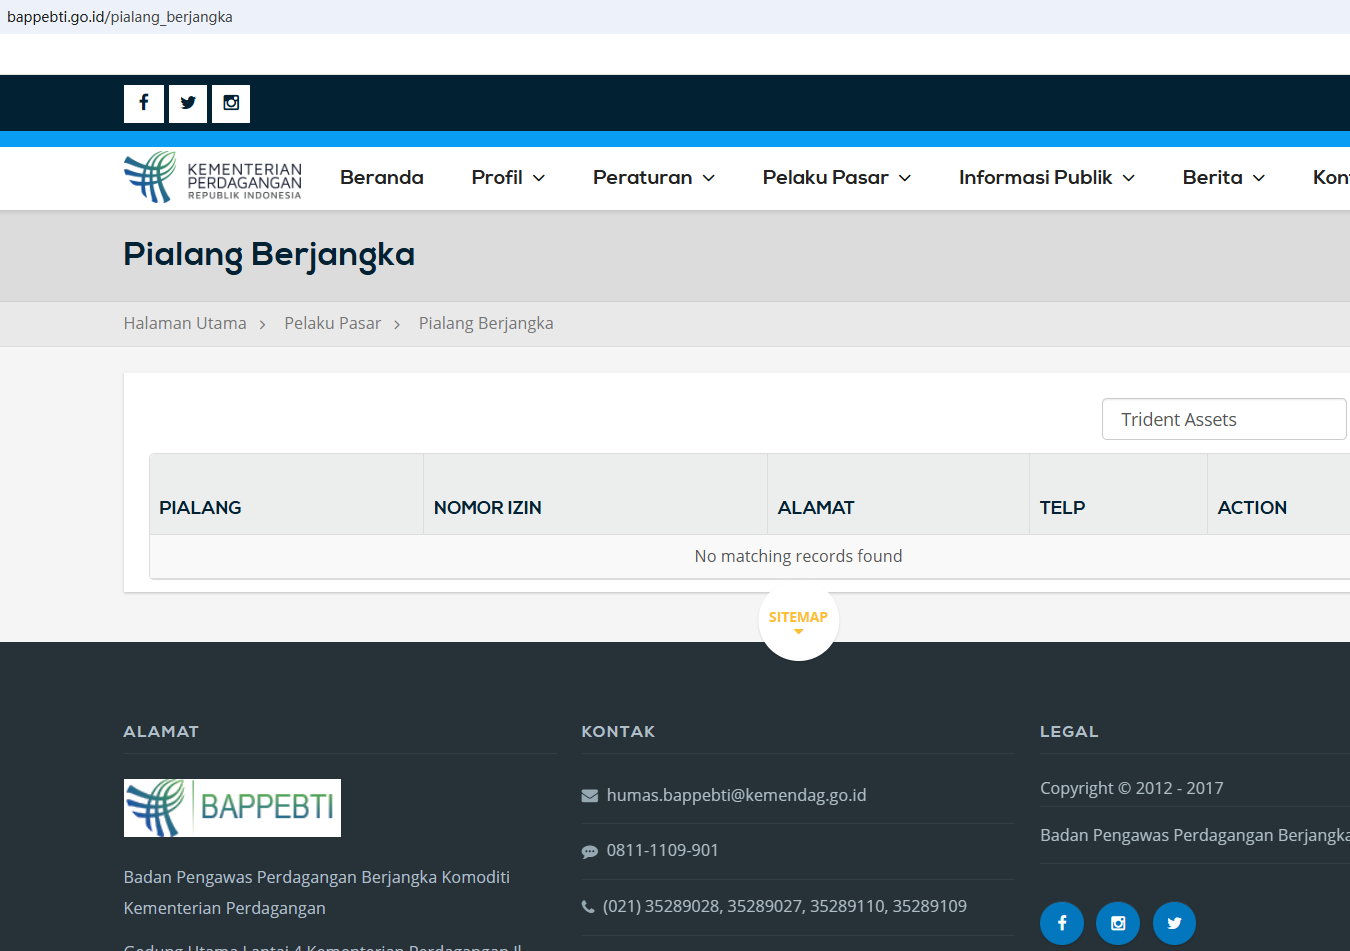Click the footer Facebook round icon
Image resolution: width=1350 pixels, height=951 pixels.
[1062, 923]
